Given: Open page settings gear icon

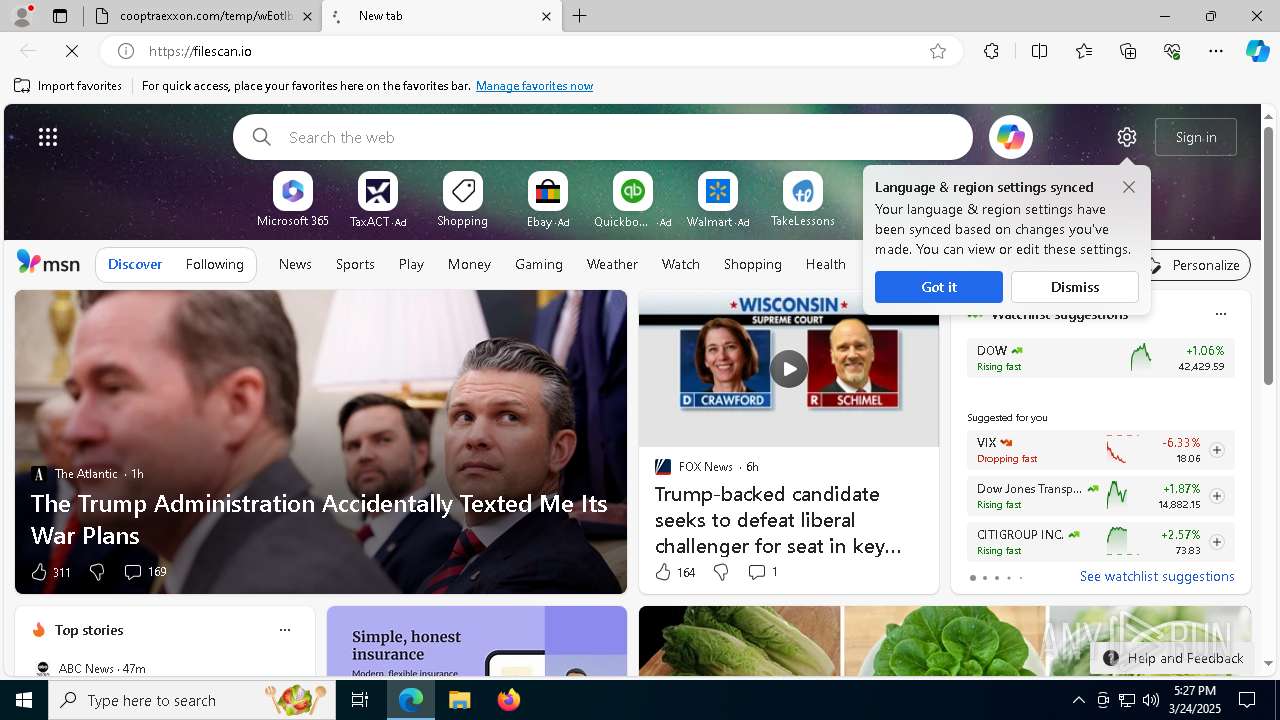Looking at the screenshot, I should (1127, 137).
